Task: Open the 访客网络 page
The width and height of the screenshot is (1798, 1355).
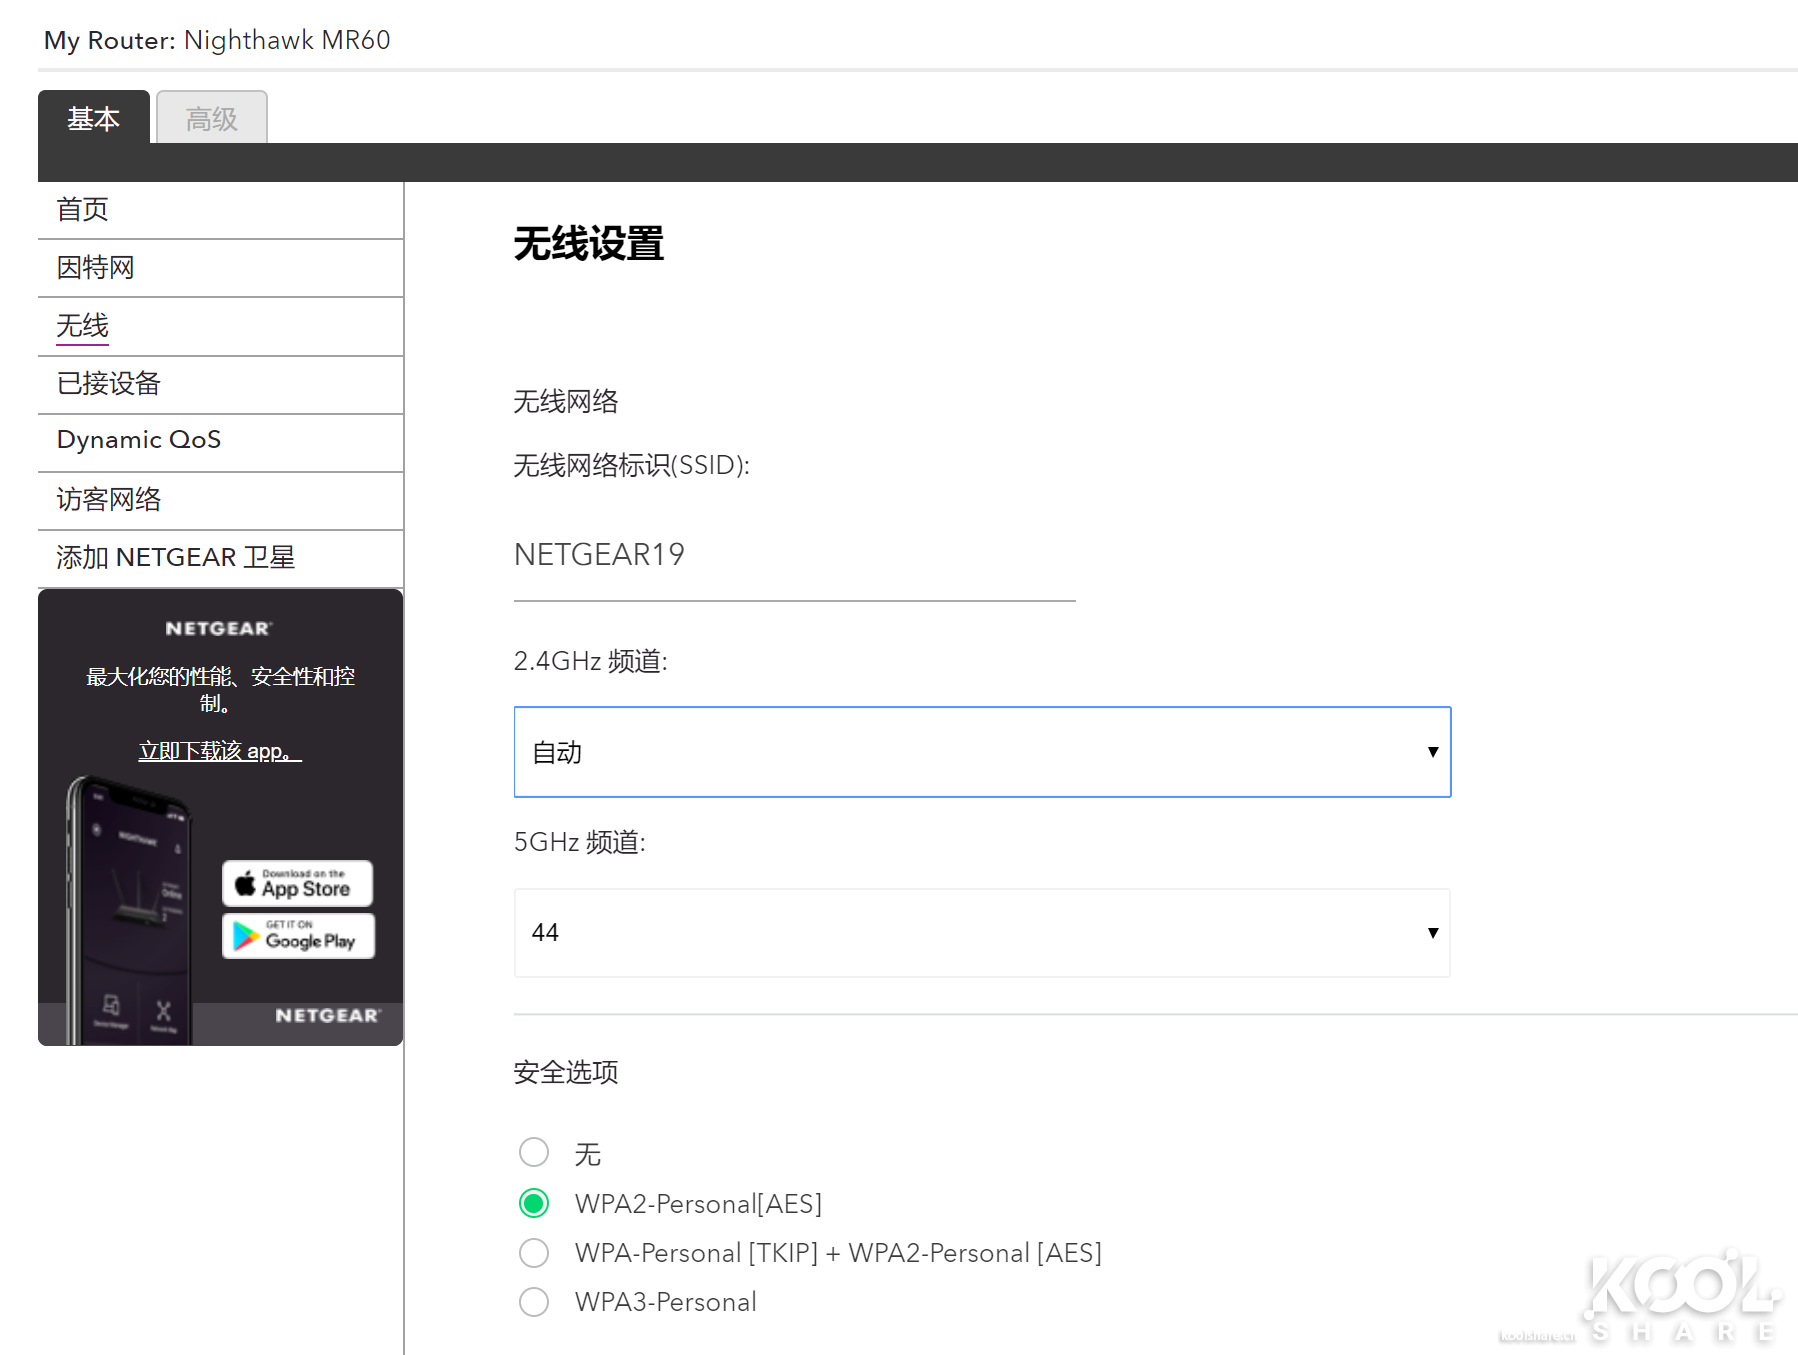Action: point(220,500)
